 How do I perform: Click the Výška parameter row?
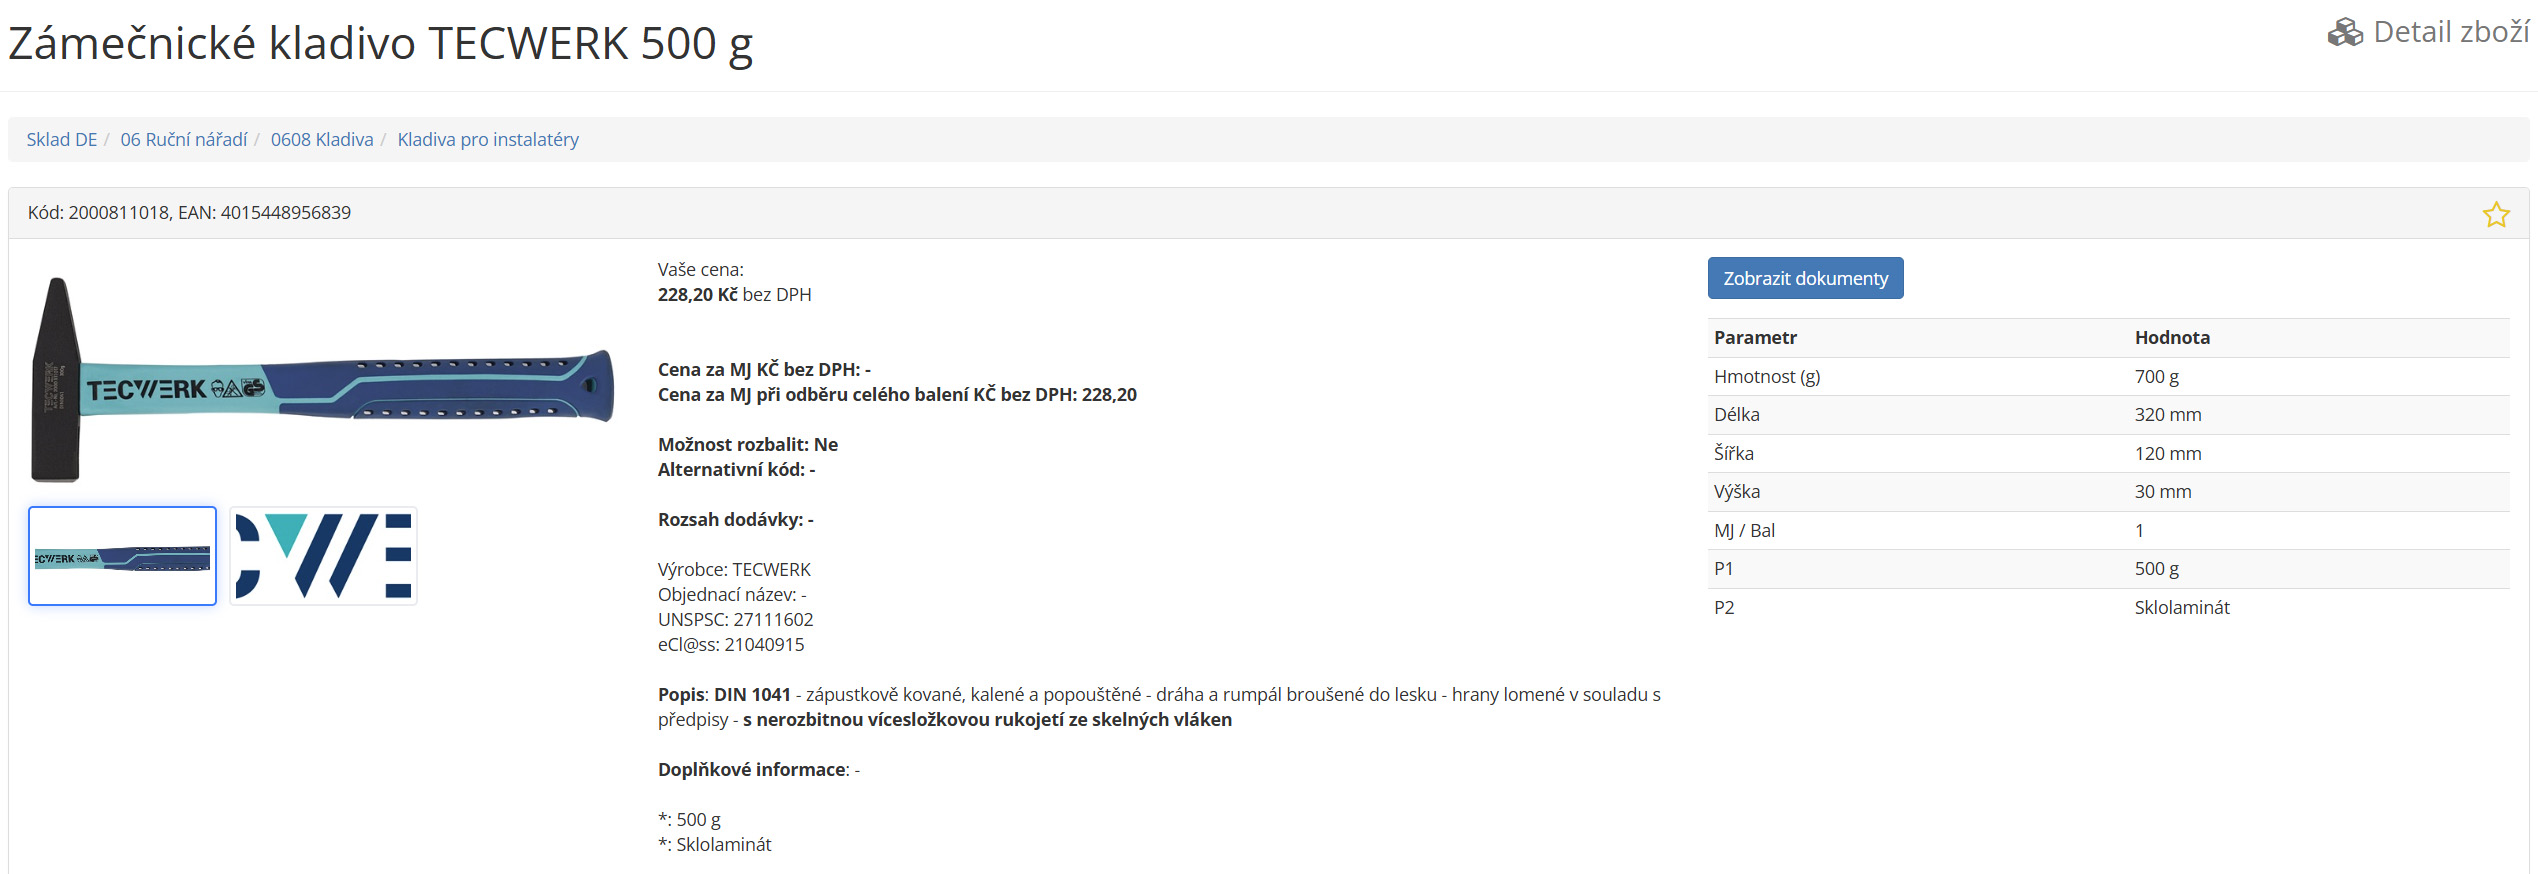(x=2107, y=492)
